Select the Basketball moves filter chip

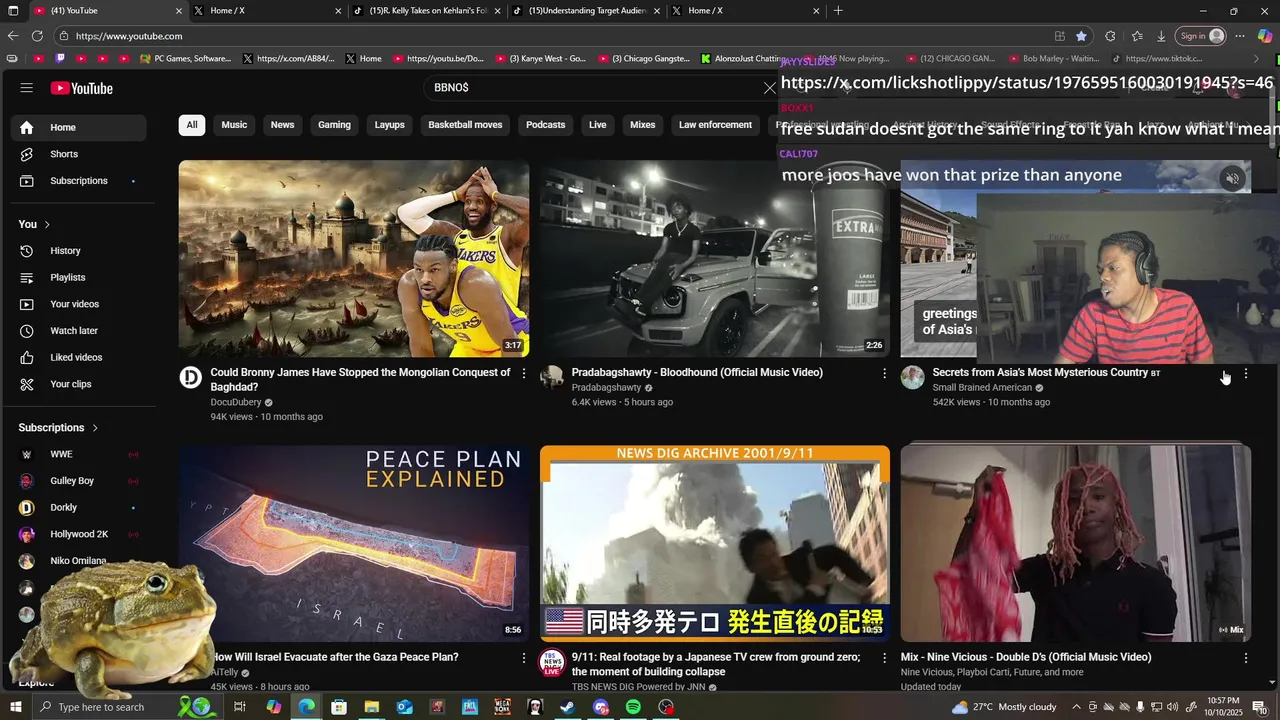pyautogui.click(x=465, y=125)
